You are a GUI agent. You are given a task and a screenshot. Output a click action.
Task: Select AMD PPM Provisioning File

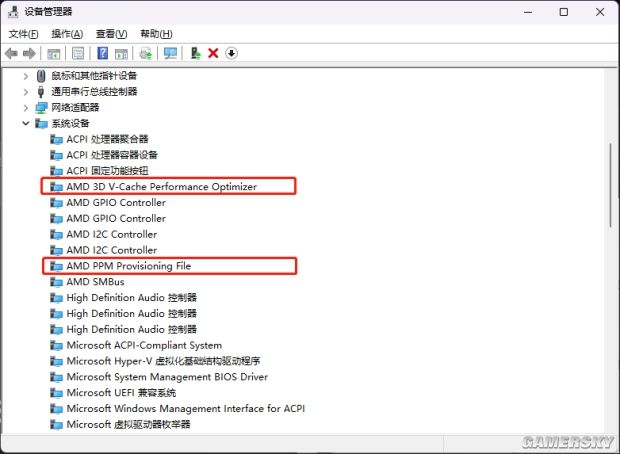click(x=129, y=266)
